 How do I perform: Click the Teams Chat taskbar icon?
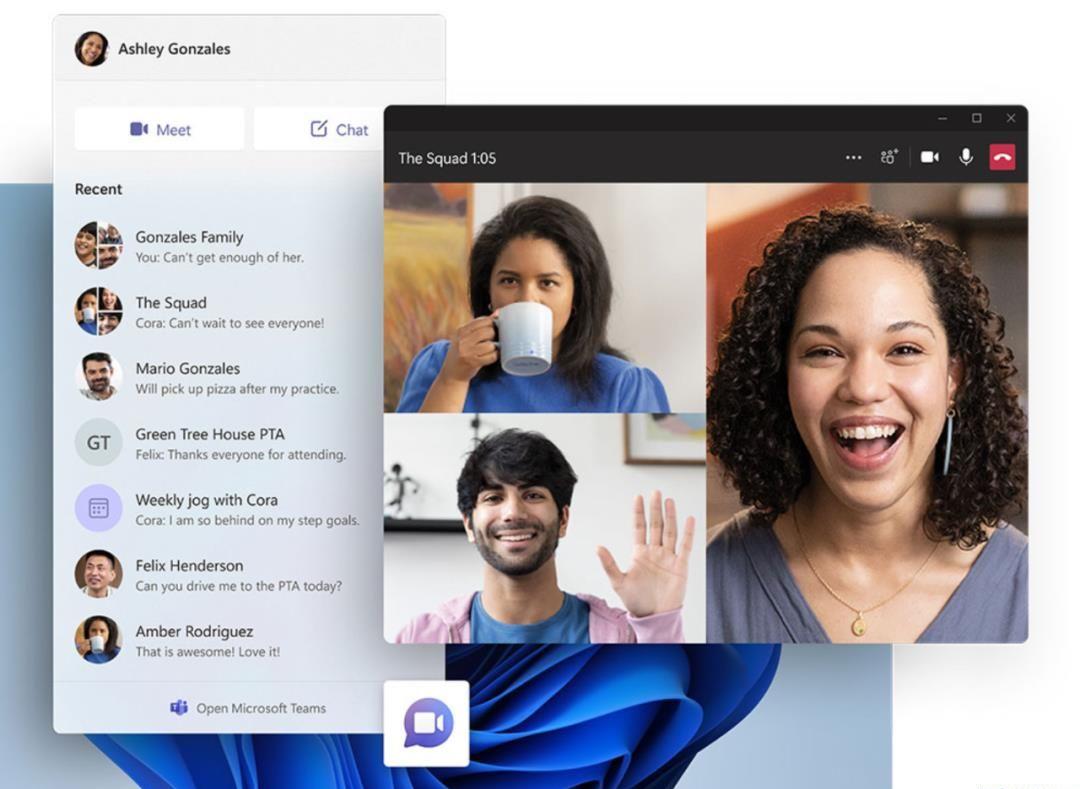427,723
